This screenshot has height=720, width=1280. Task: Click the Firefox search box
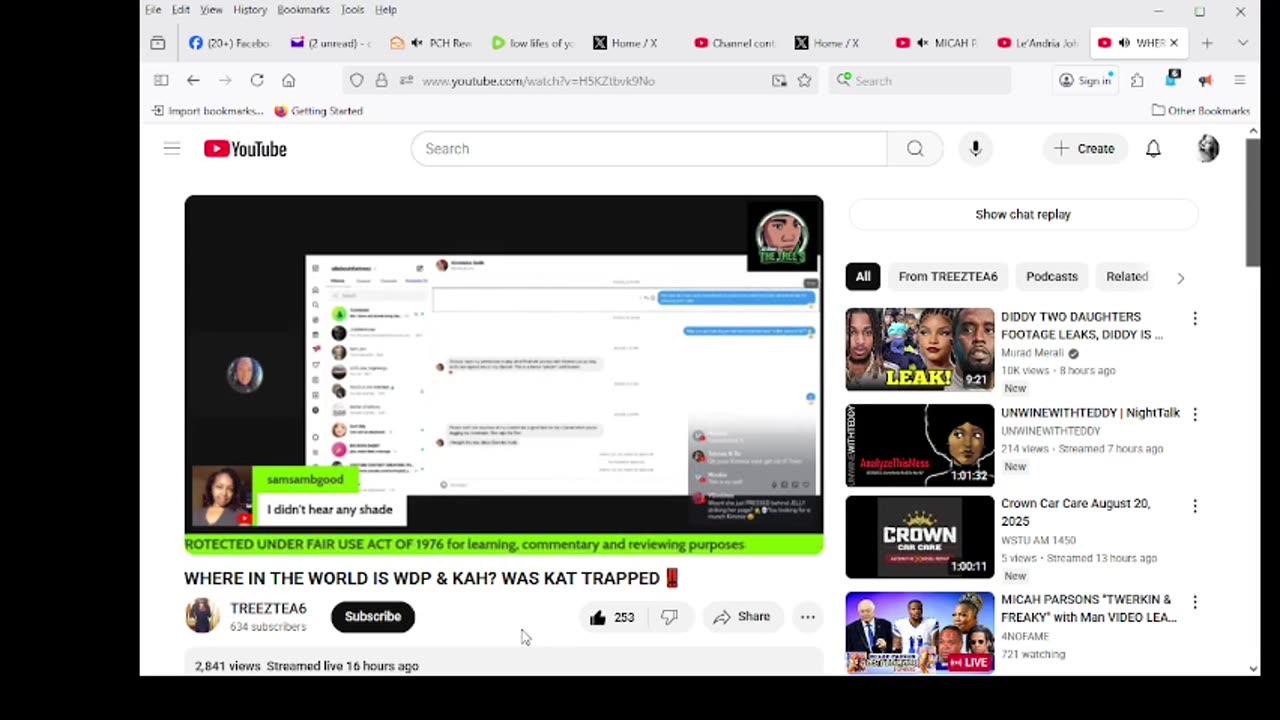click(x=920, y=80)
